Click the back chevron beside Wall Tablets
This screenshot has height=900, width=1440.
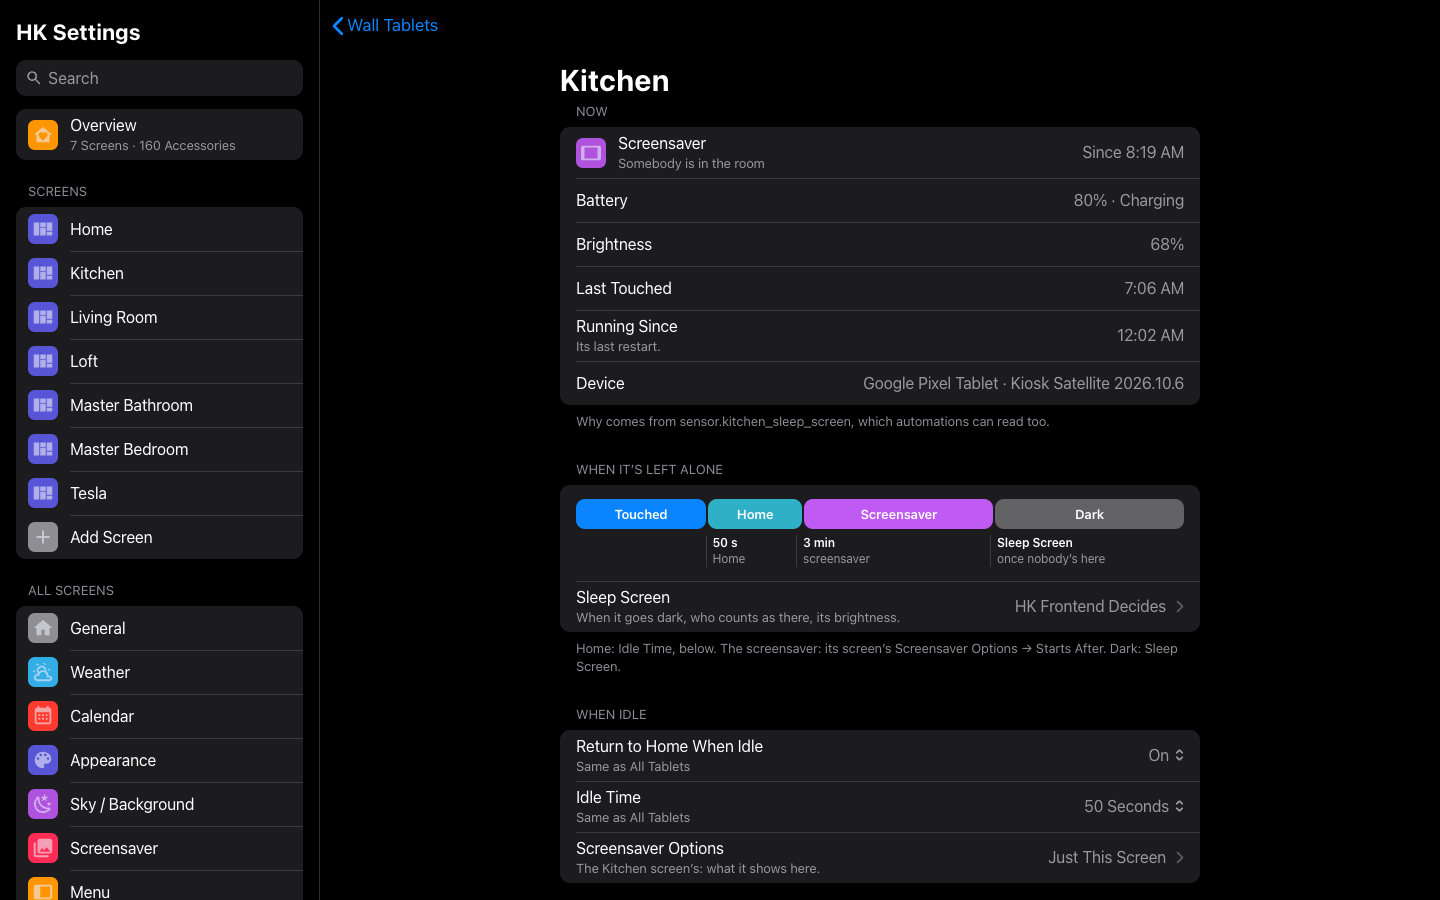pos(338,26)
